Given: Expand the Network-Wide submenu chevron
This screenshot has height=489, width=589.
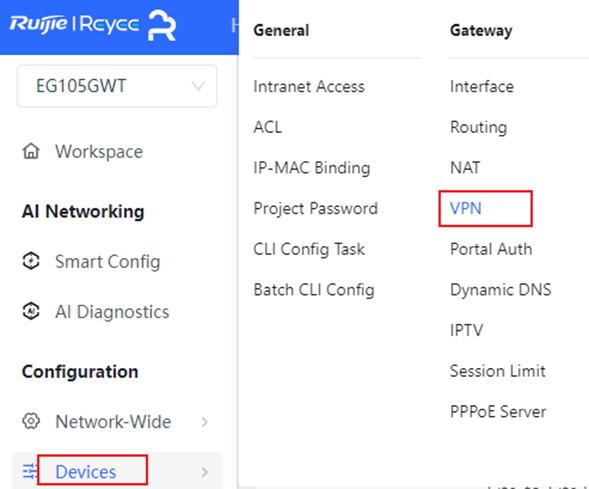Looking at the screenshot, I should coord(205,422).
